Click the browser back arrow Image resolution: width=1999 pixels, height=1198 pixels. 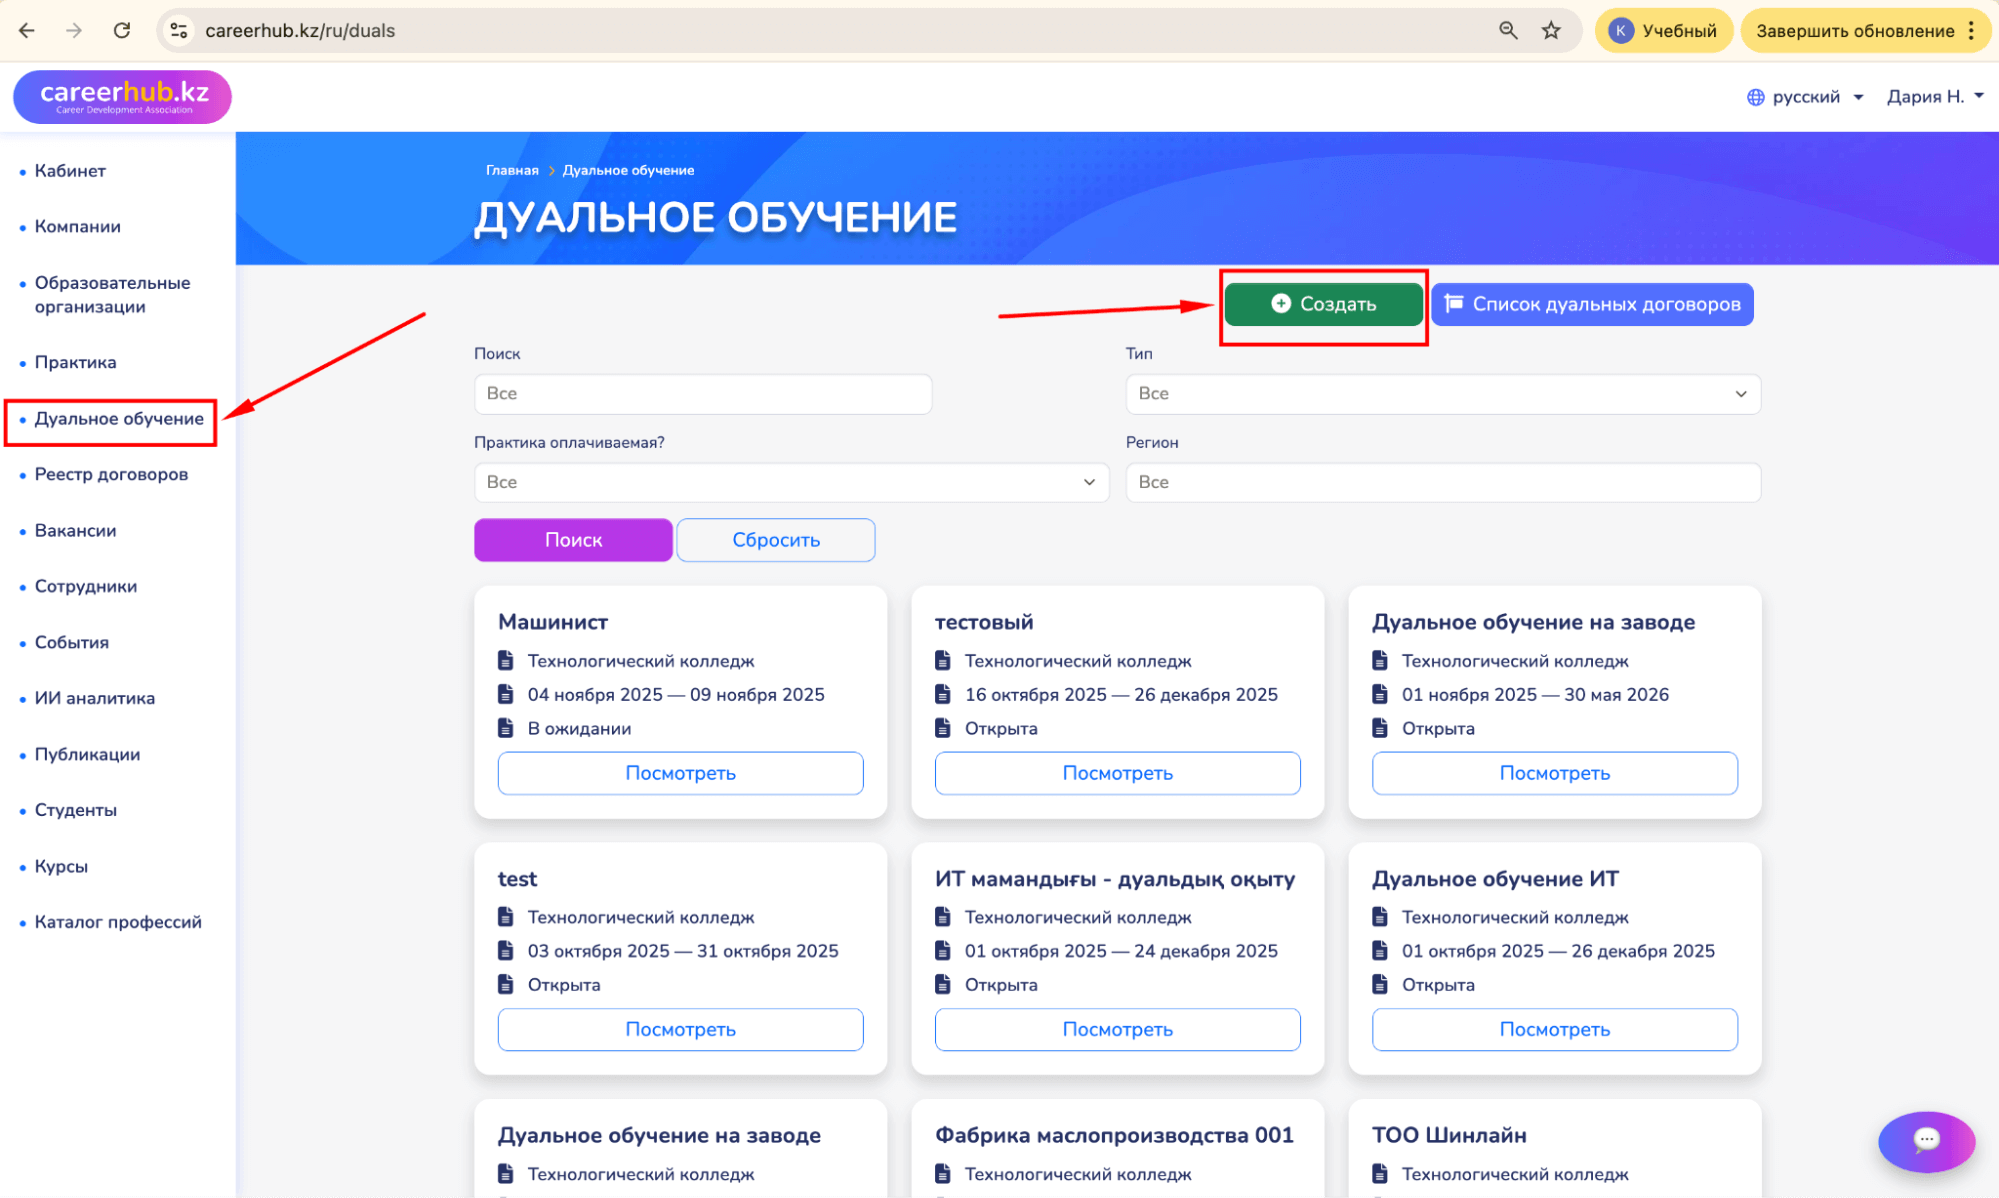click(27, 30)
